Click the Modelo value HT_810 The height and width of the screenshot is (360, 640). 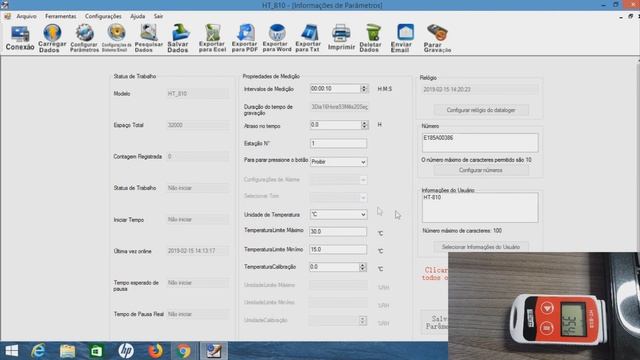pyautogui.click(x=198, y=94)
